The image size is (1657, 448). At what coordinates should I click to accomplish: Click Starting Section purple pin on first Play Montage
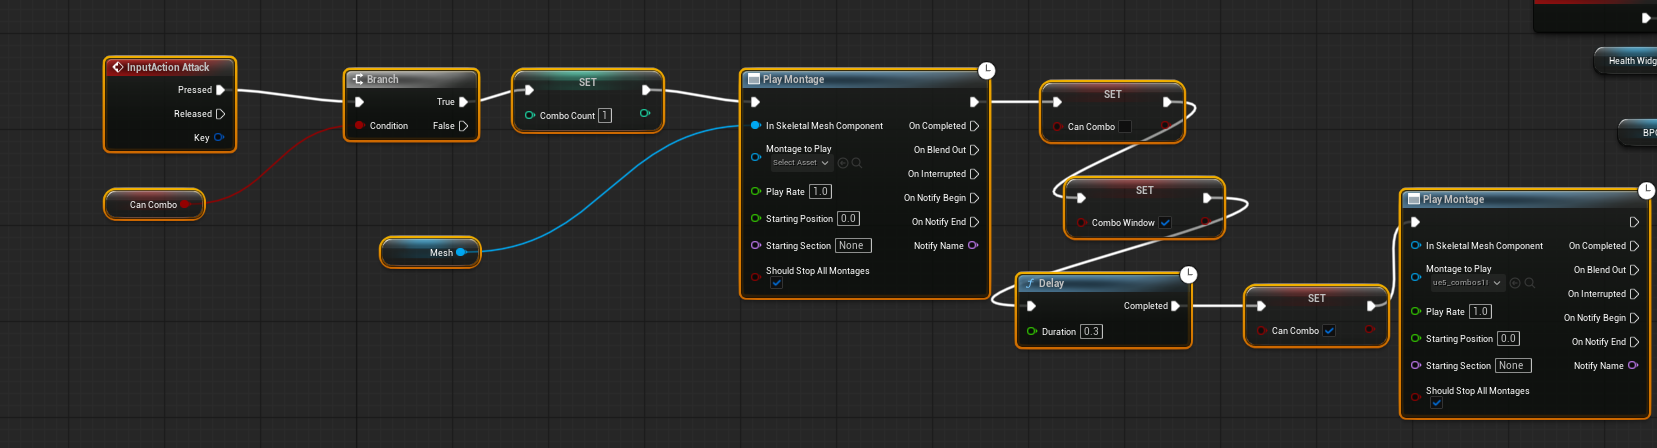(x=756, y=246)
